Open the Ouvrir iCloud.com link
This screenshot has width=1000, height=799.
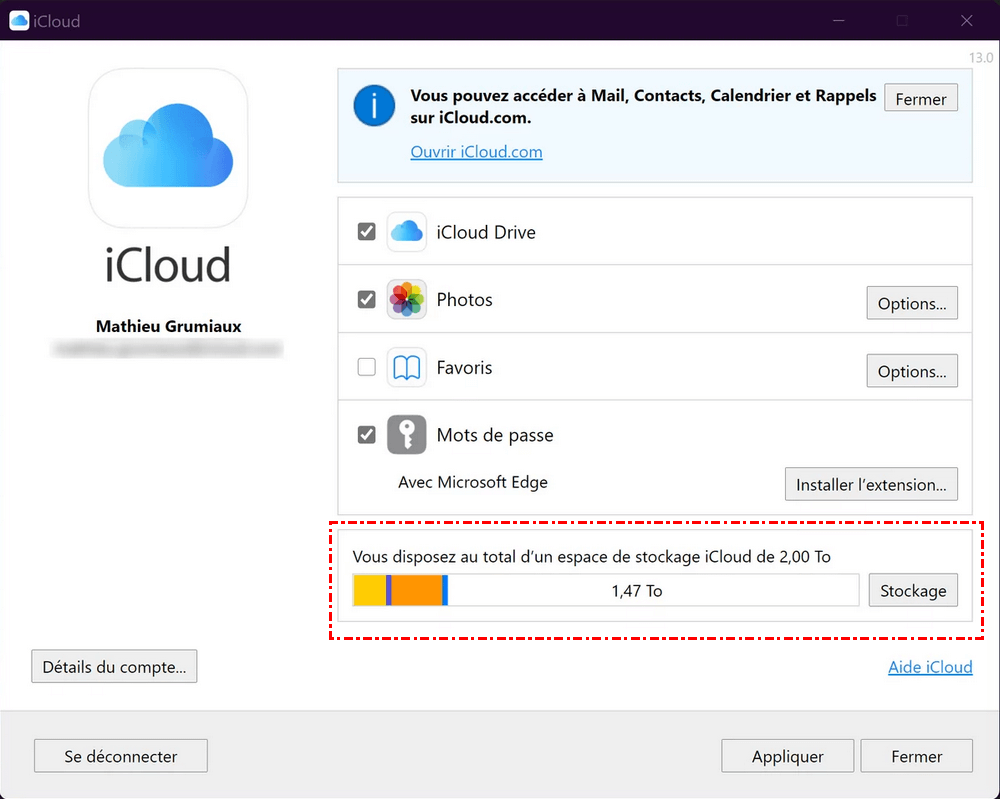[x=476, y=152]
